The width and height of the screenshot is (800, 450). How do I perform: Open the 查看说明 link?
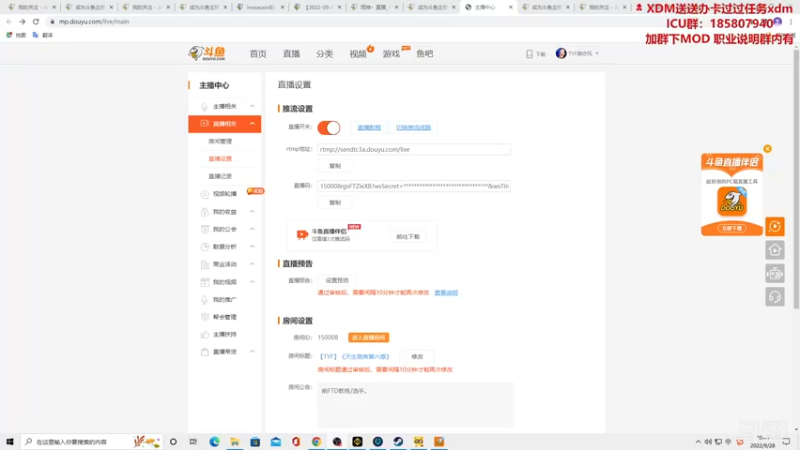pyautogui.click(x=446, y=292)
